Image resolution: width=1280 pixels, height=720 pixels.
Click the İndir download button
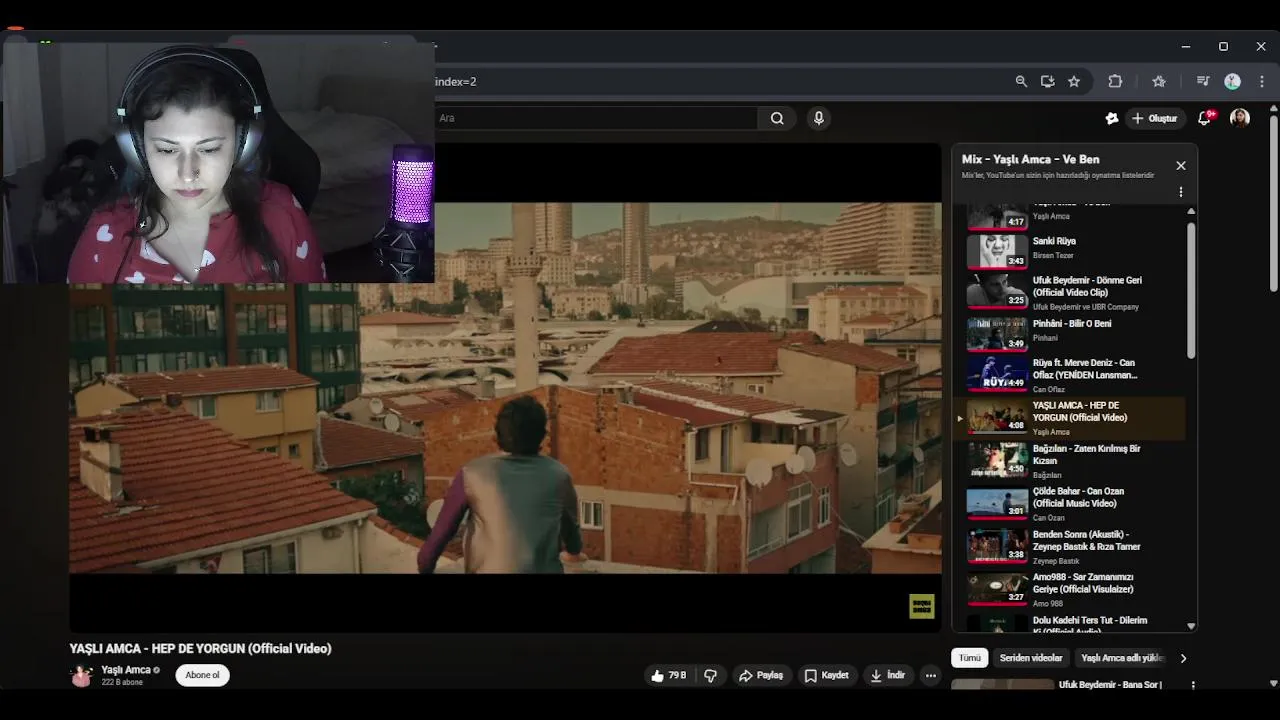[888, 675]
